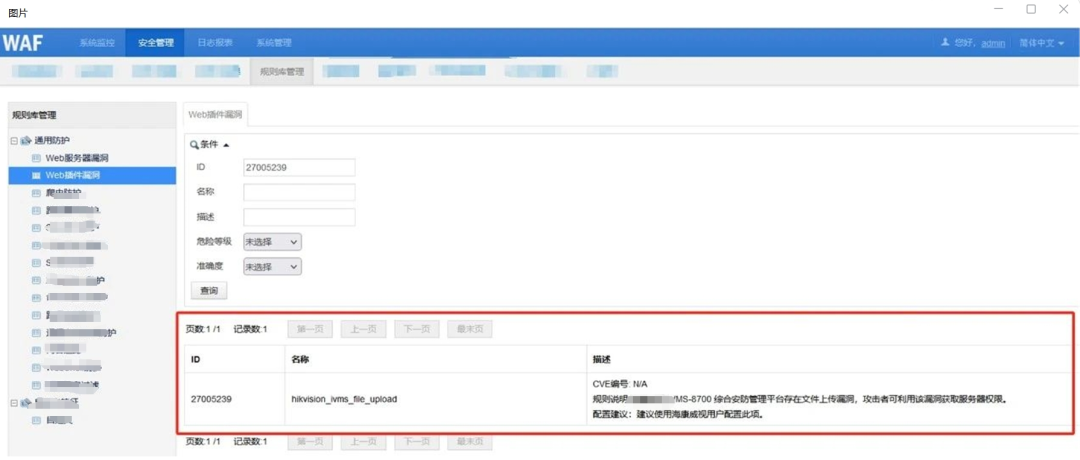The width and height of the screenshot is (1080, 460).
Task: Switch to the Web插件漏洞 content tab
Action: coord(216,114)
